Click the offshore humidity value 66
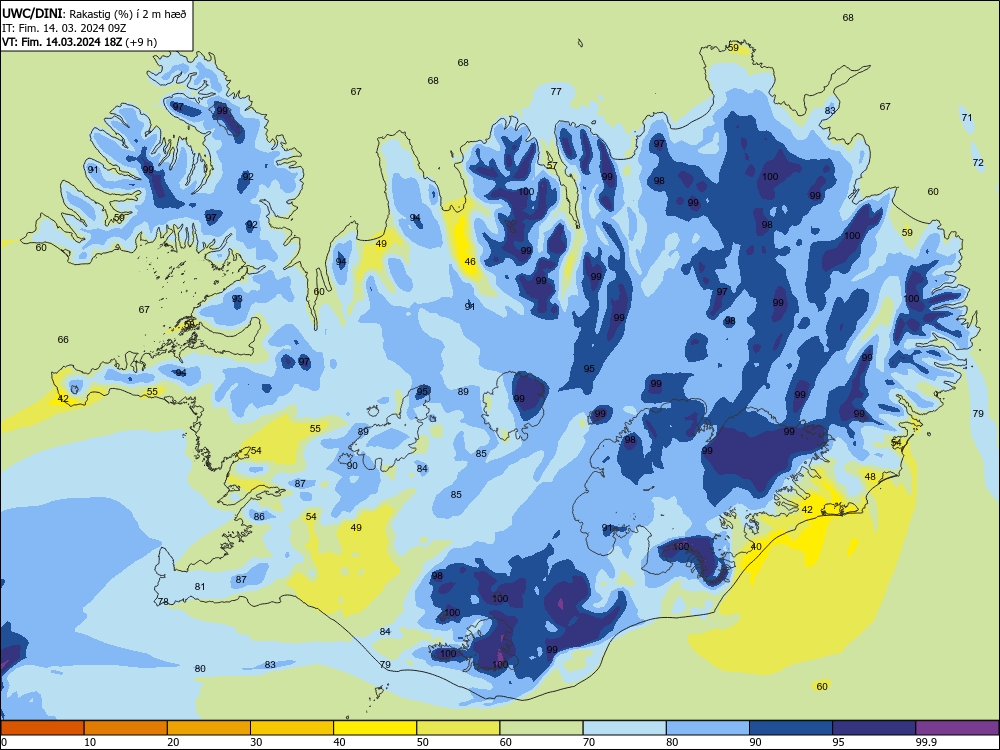 (x=63, y=339)
